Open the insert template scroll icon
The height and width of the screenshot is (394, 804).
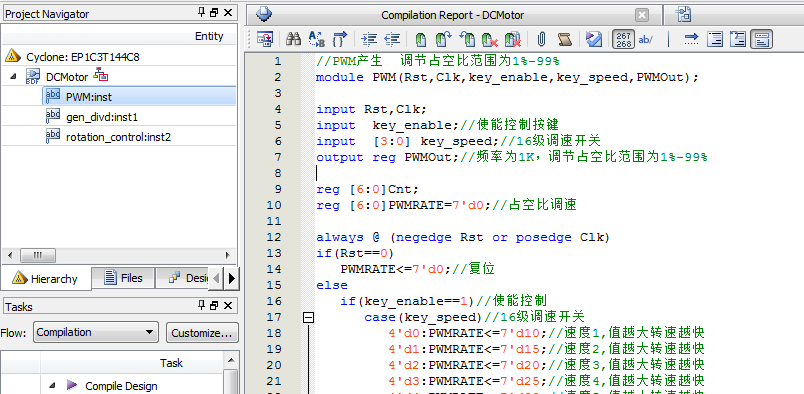pyautogui.click(x=565, y=40)
